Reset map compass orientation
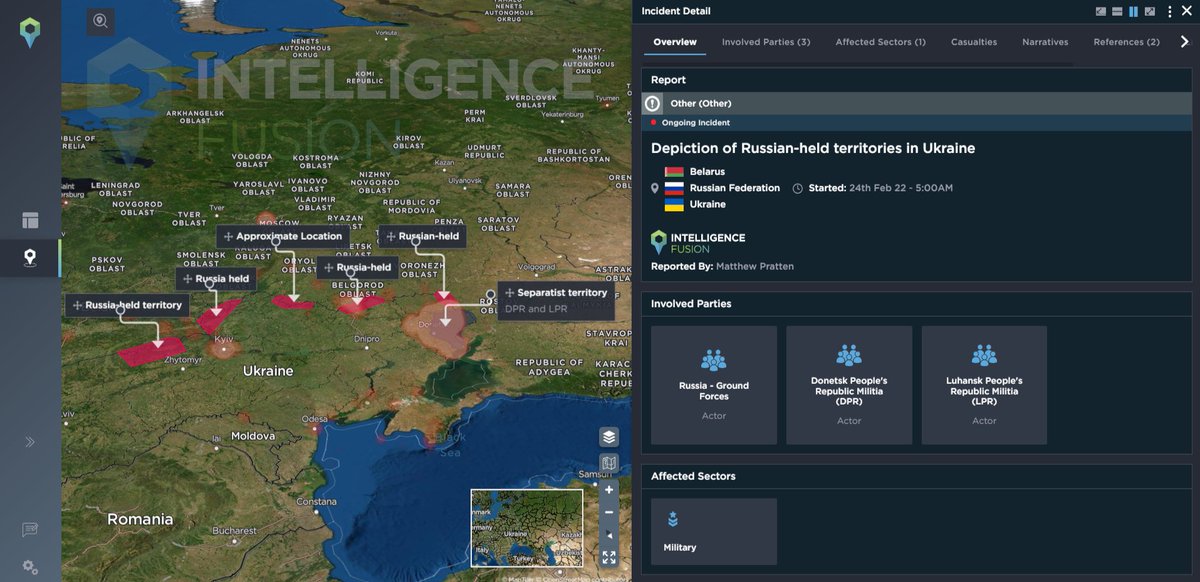The width and height of the screenshot is (1200, 582). click(609, 535)
